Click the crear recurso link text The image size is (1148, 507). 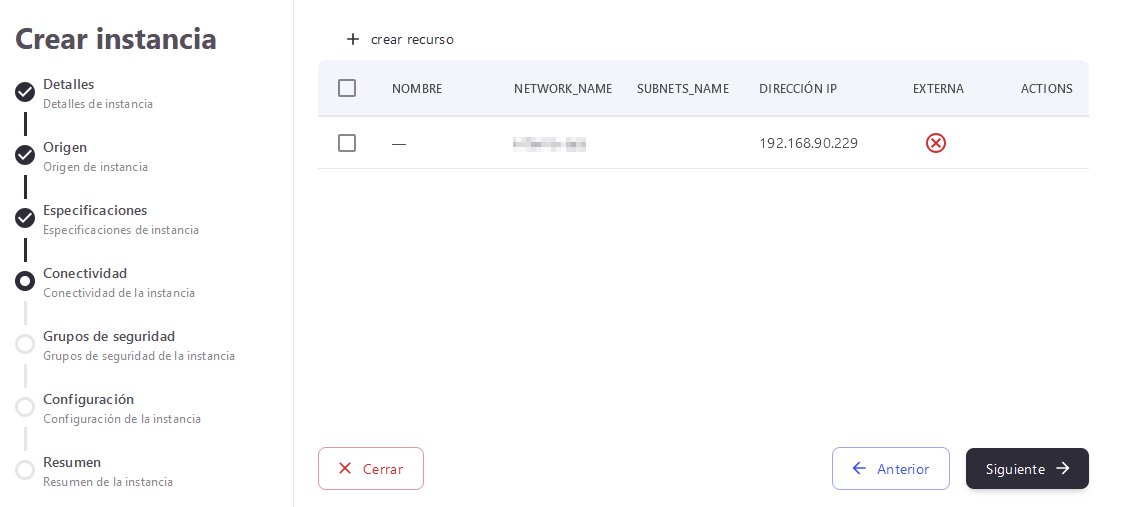(412, 39)
